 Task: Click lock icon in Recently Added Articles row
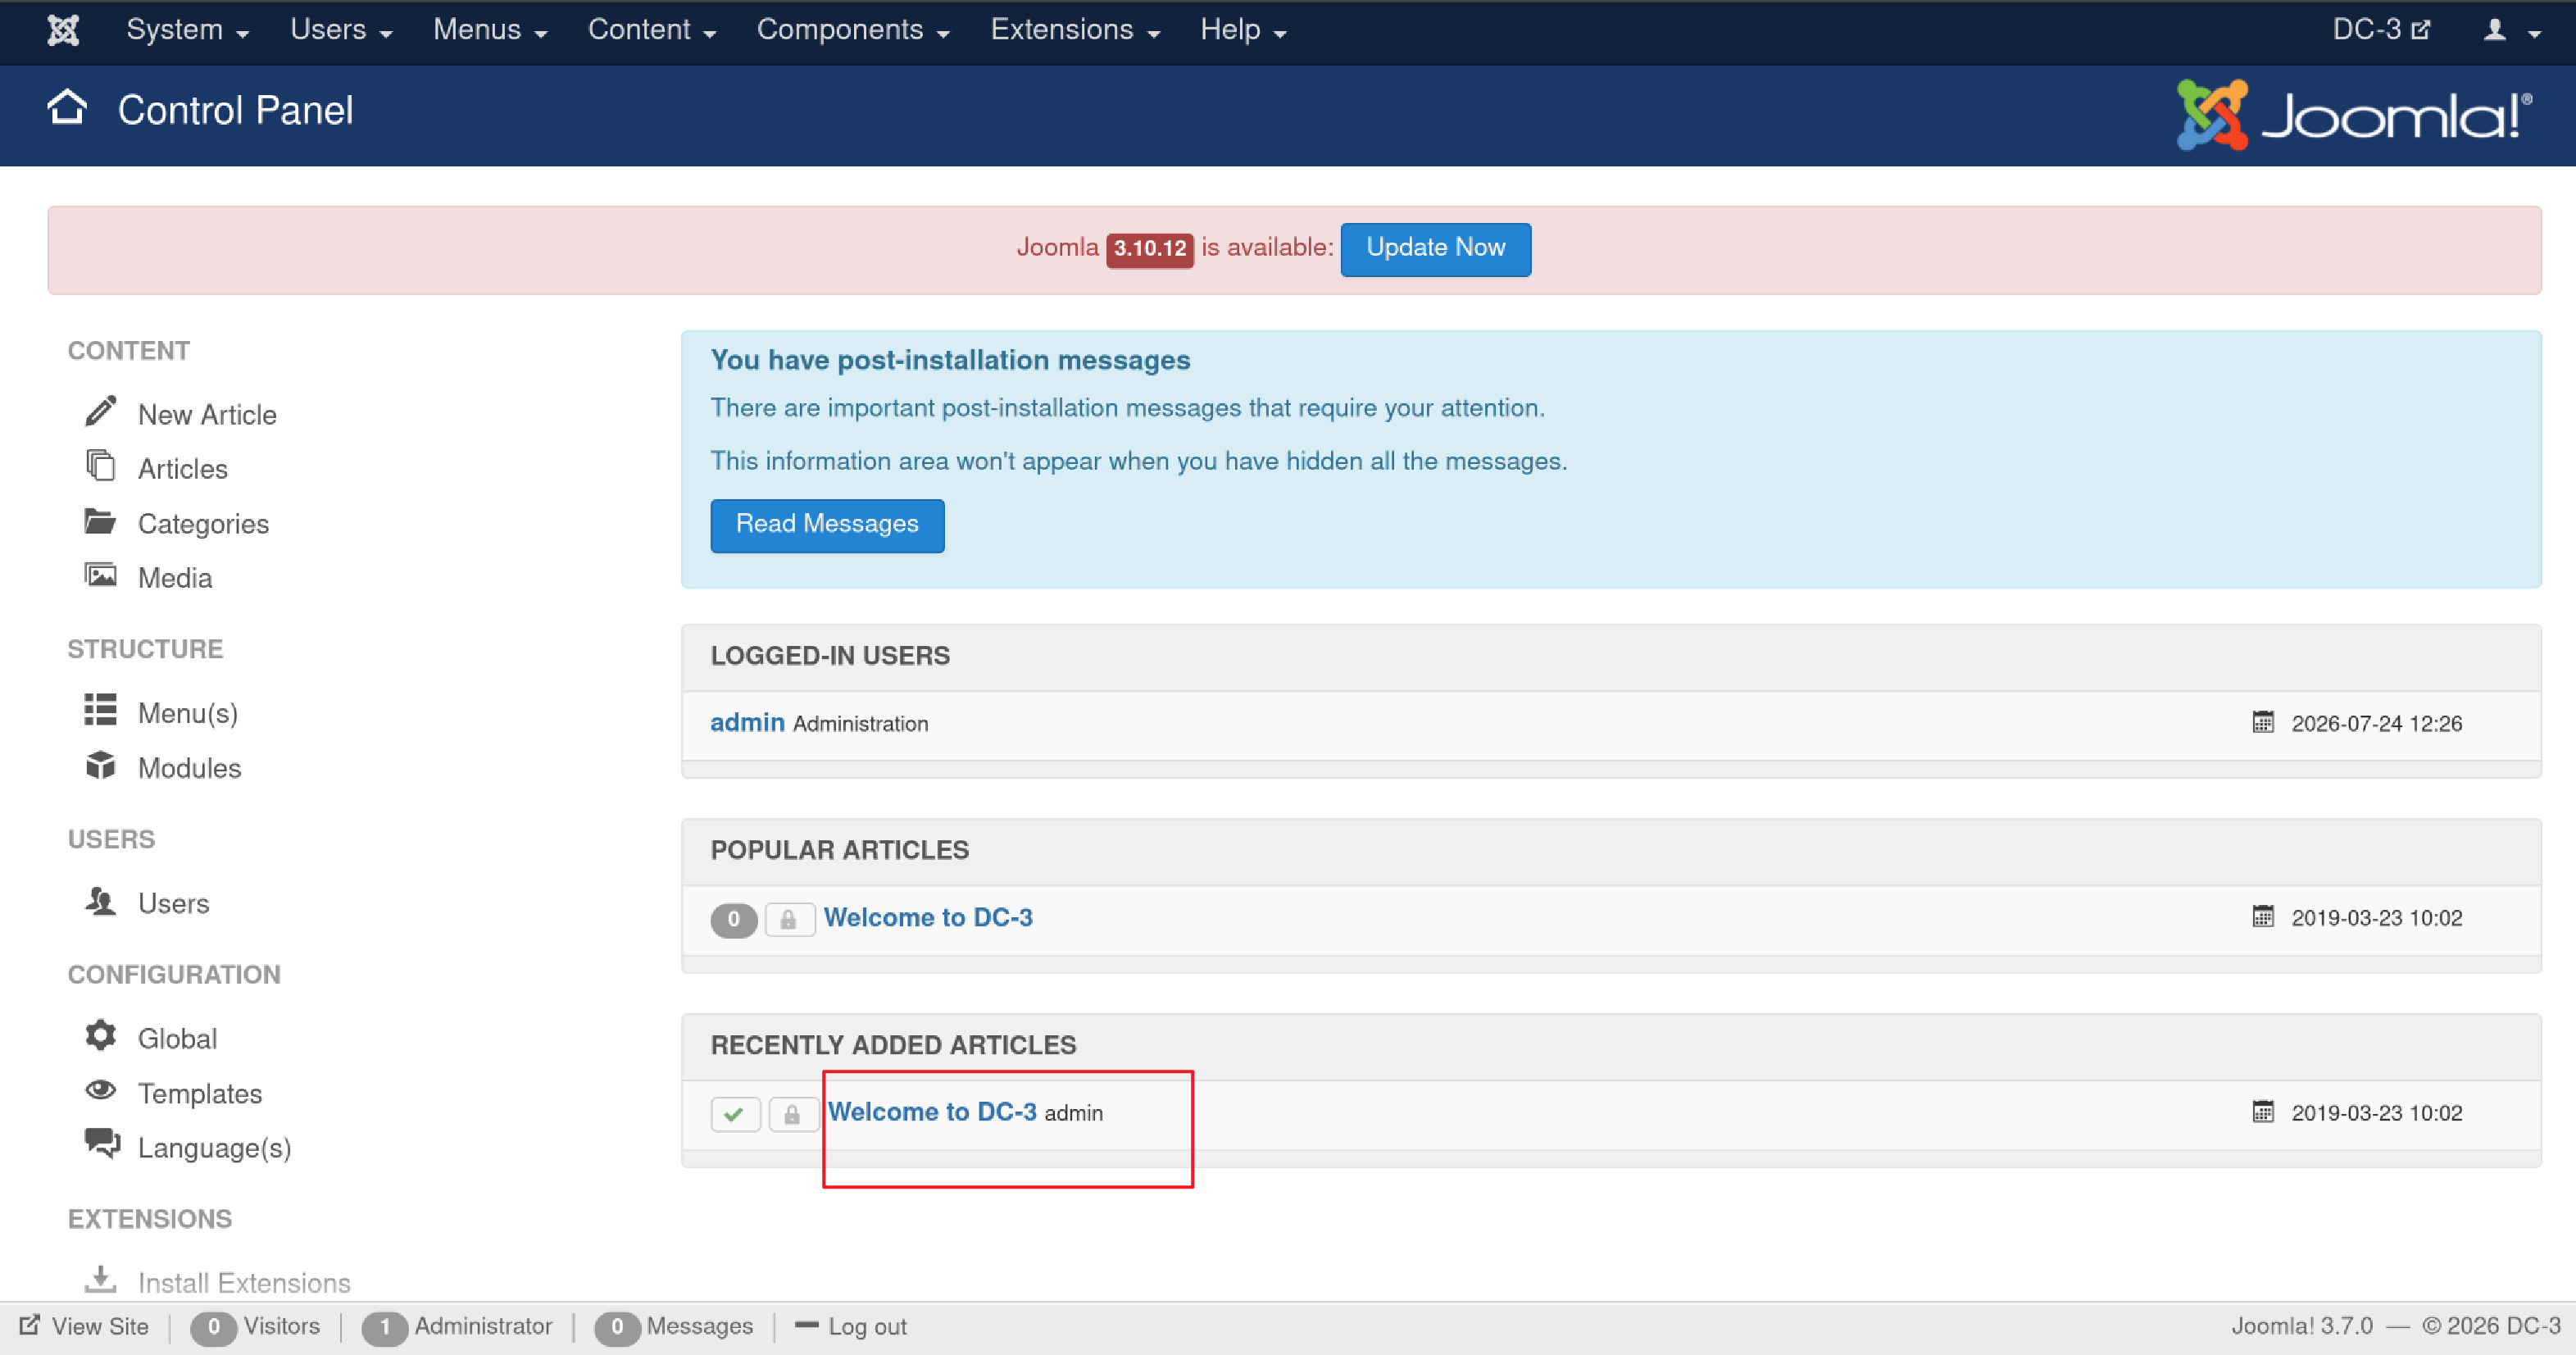793,1114
